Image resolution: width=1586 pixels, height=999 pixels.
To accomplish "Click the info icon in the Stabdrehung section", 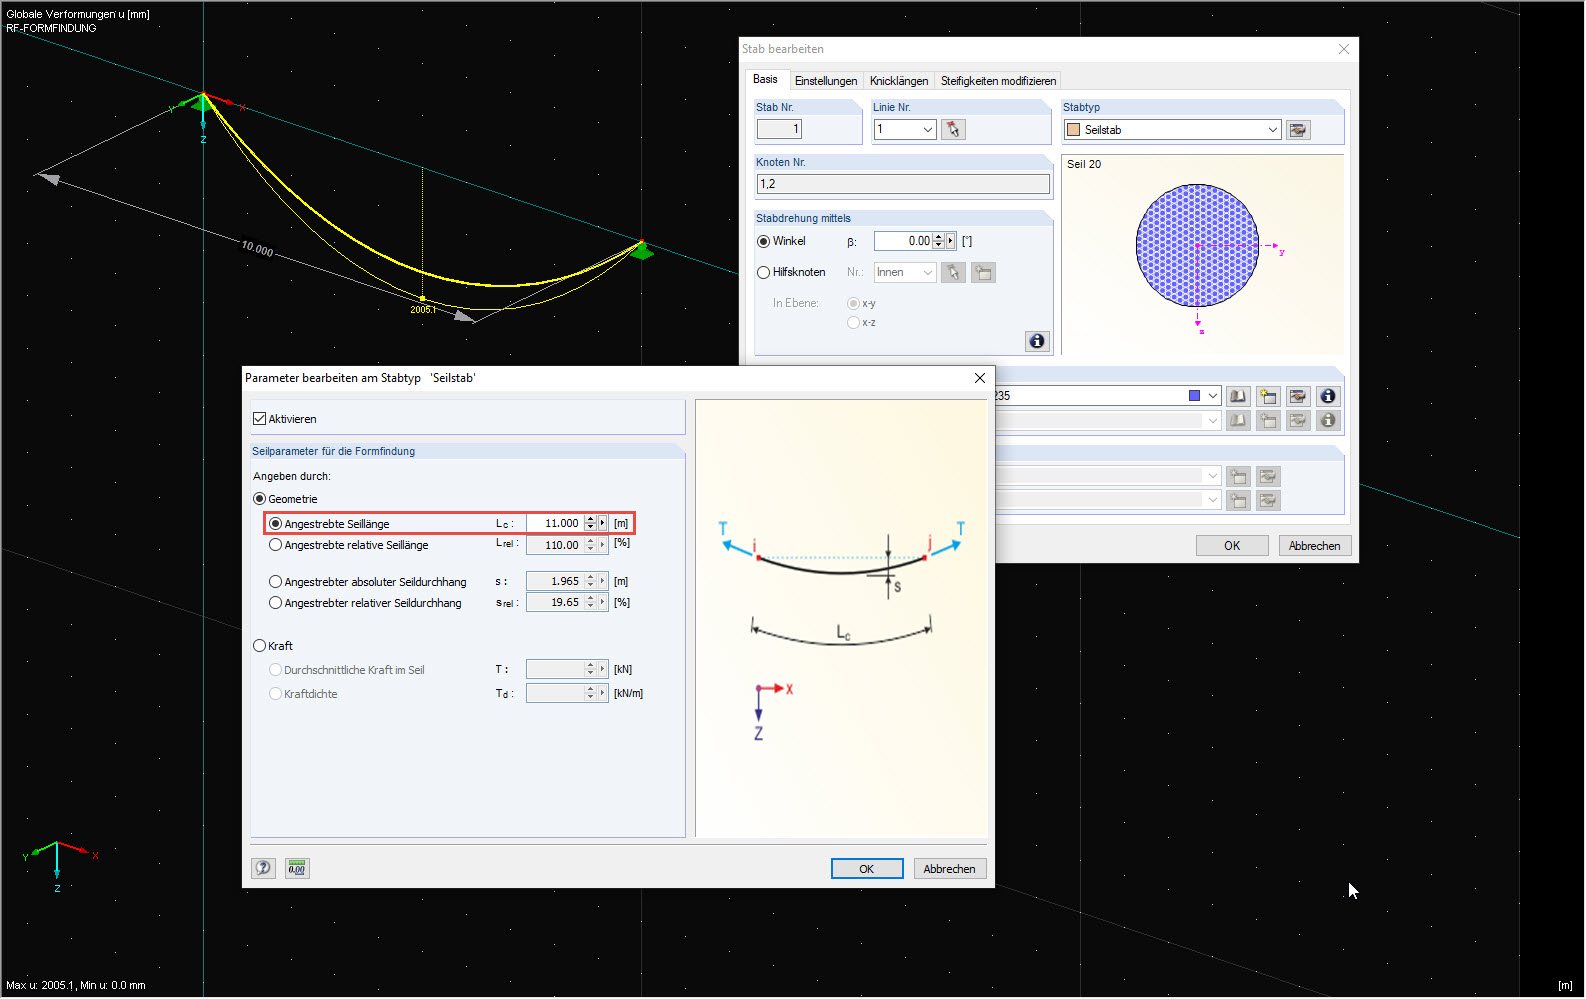I will [1037, 341].
